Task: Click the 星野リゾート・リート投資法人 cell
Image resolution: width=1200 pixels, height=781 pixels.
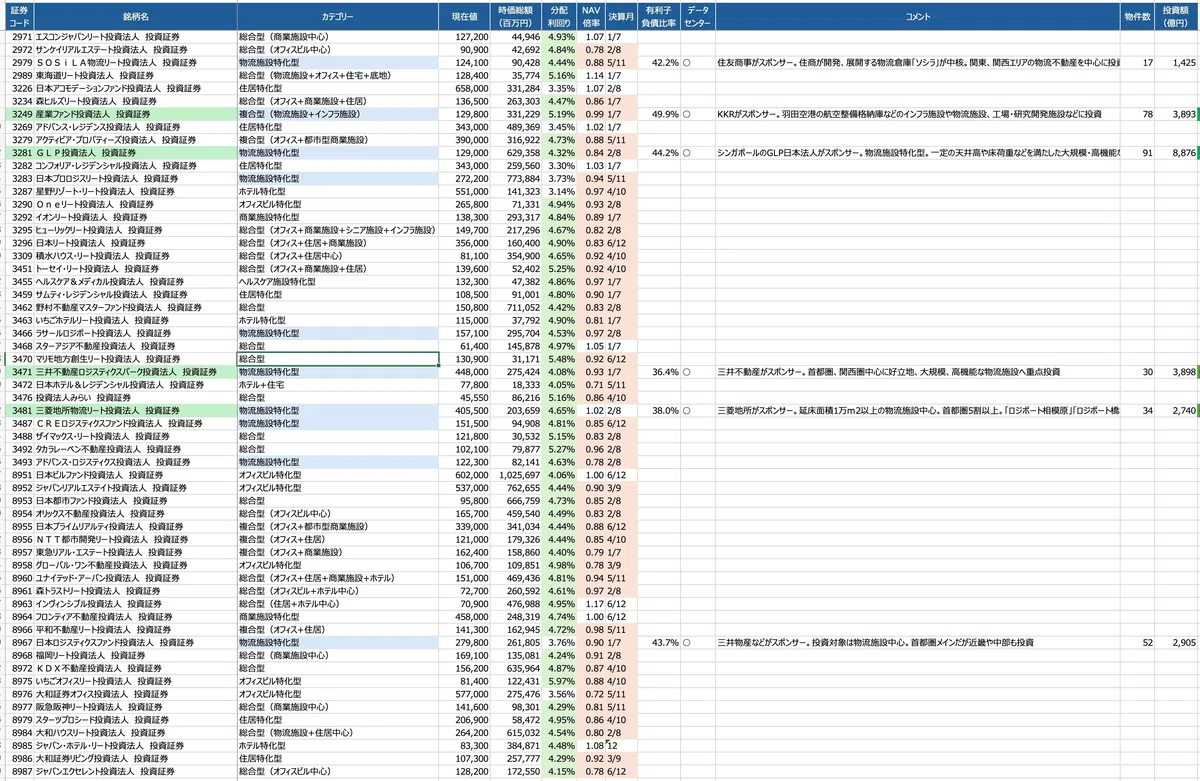Action: point(136,191)
